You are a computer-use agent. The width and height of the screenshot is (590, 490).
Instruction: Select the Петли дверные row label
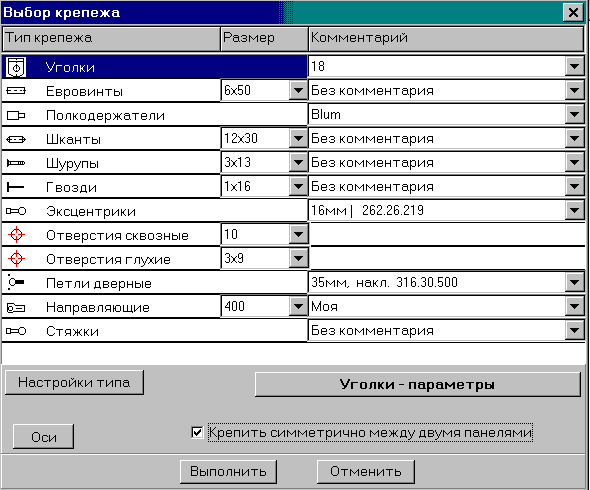tap(99, 283)
